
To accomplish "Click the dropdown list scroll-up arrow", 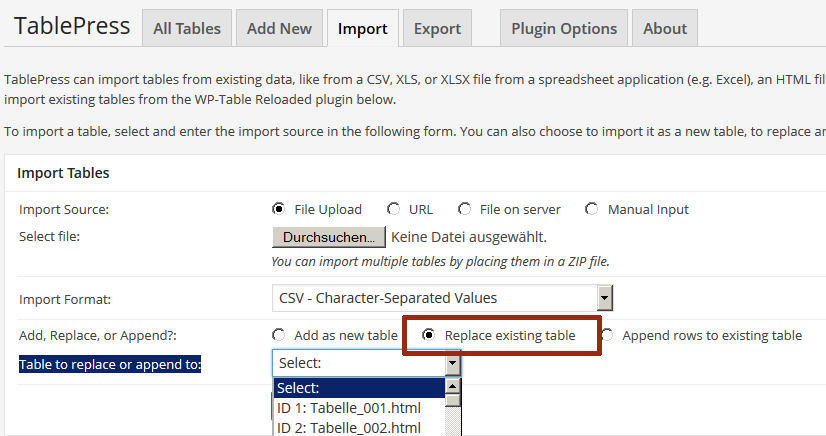I will click(453, 386).
